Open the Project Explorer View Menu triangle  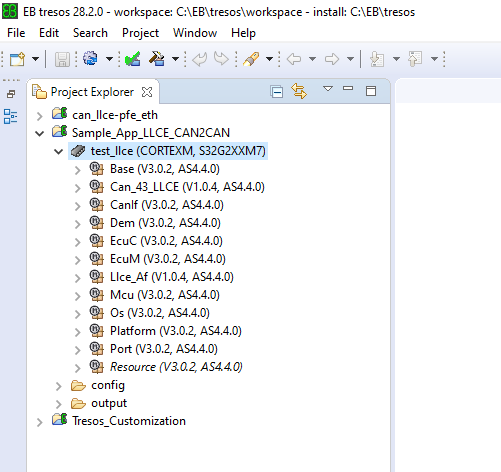coord(328,89)
